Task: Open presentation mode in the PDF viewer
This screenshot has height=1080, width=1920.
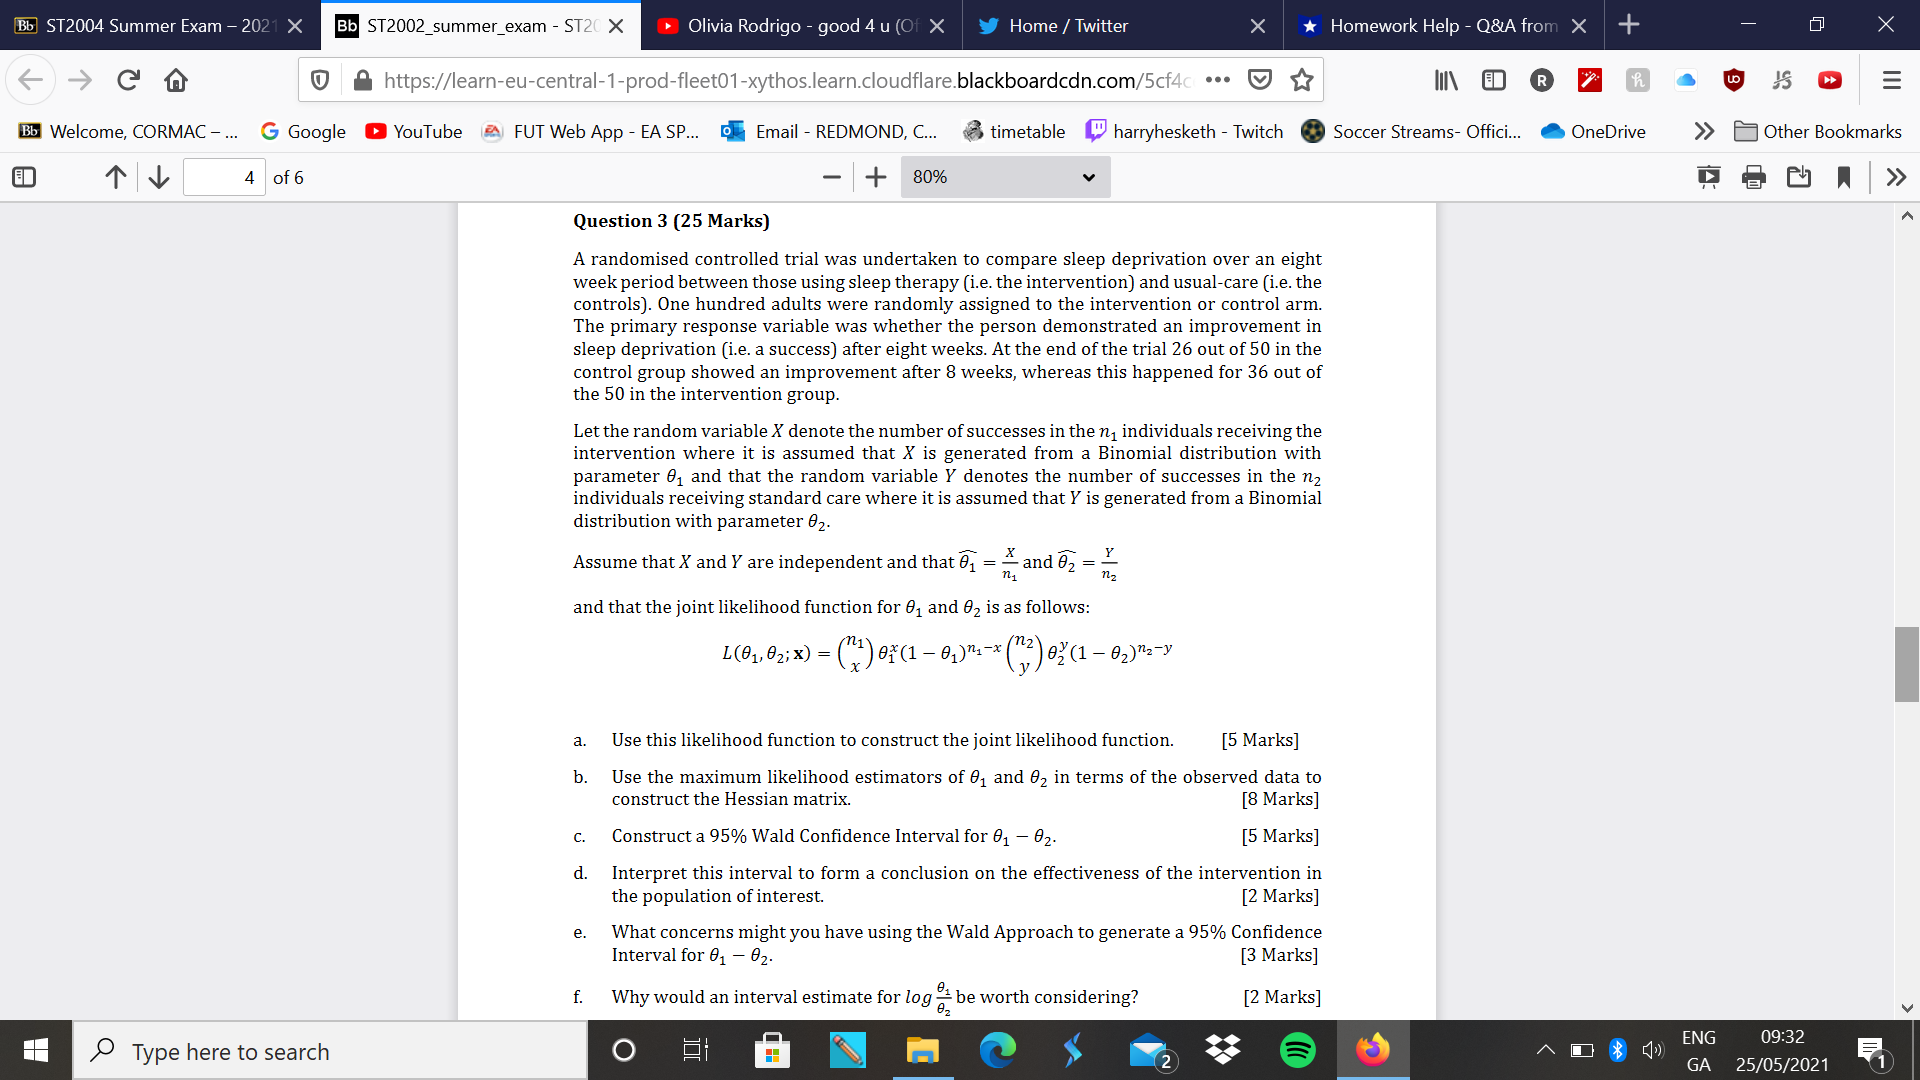Action: [1708, 177]
